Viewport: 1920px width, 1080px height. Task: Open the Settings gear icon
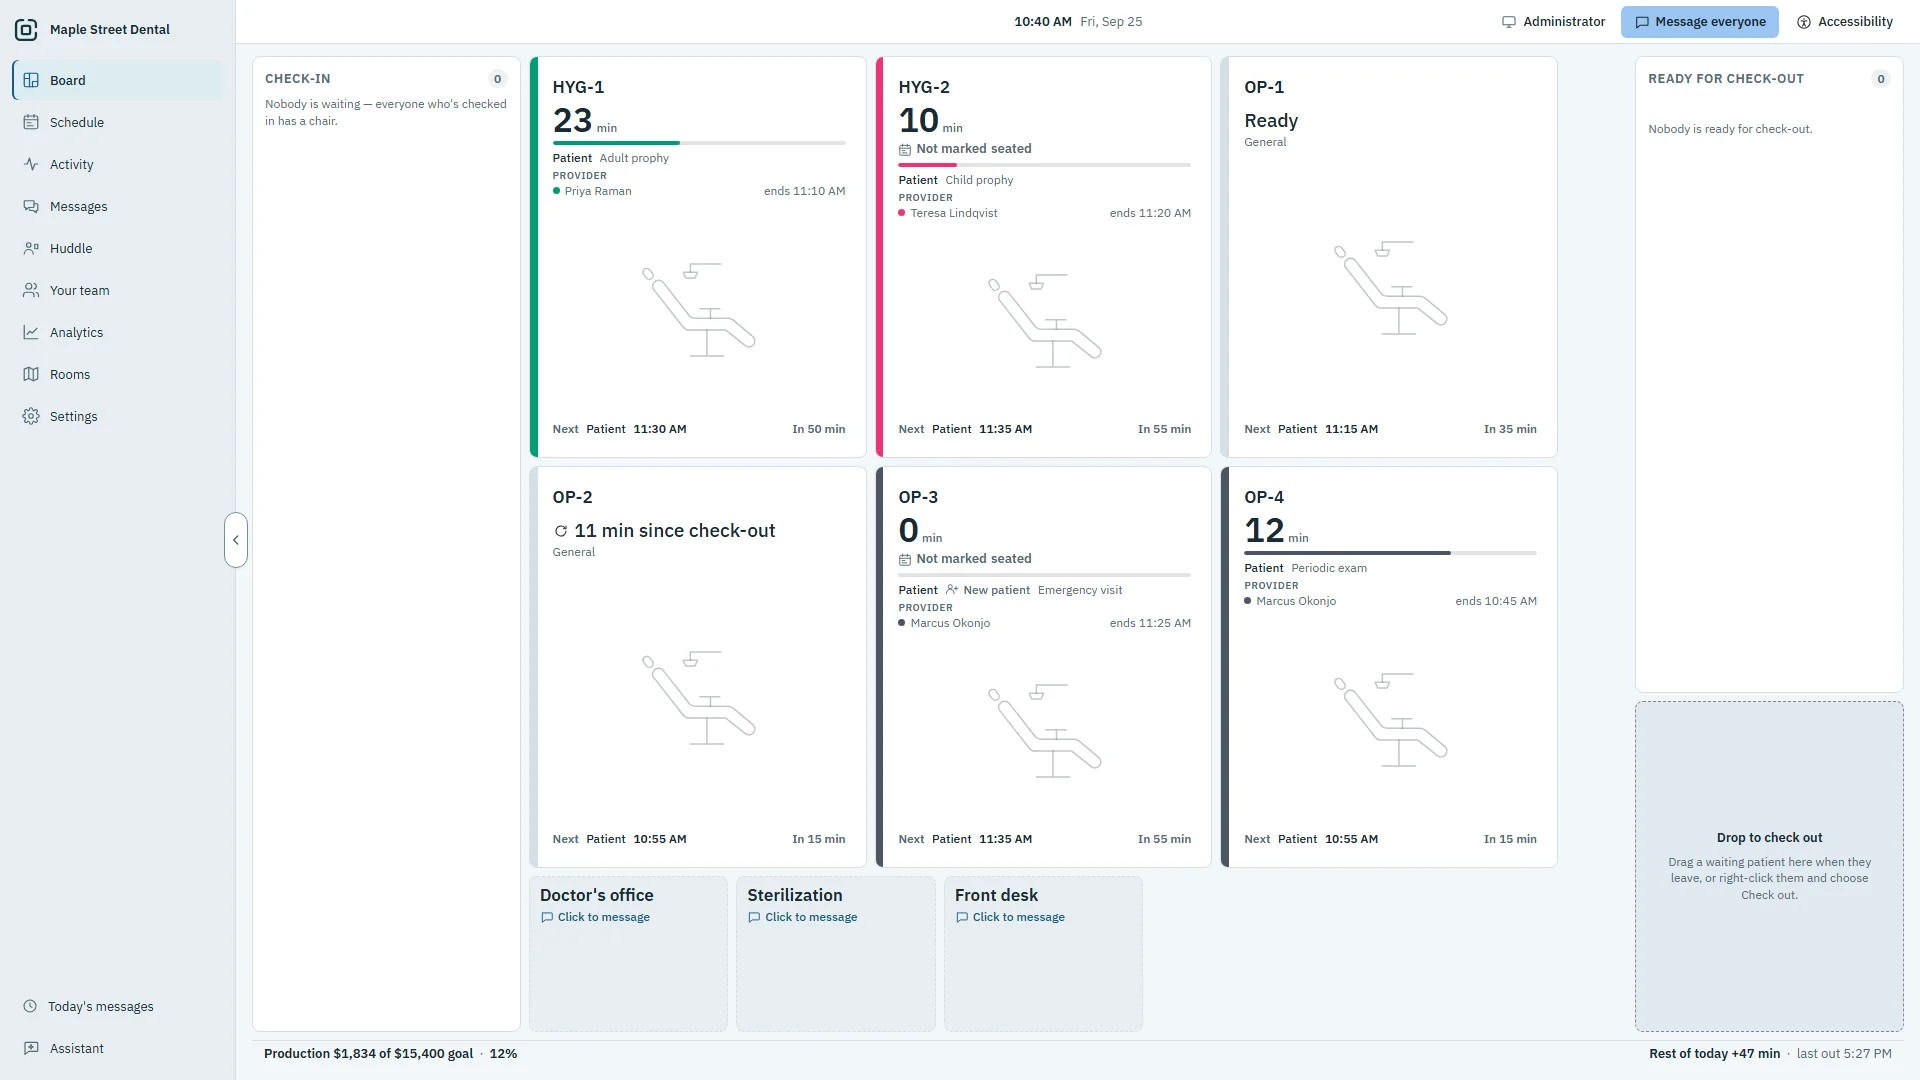pyautogui.click(x=31, y=416)
